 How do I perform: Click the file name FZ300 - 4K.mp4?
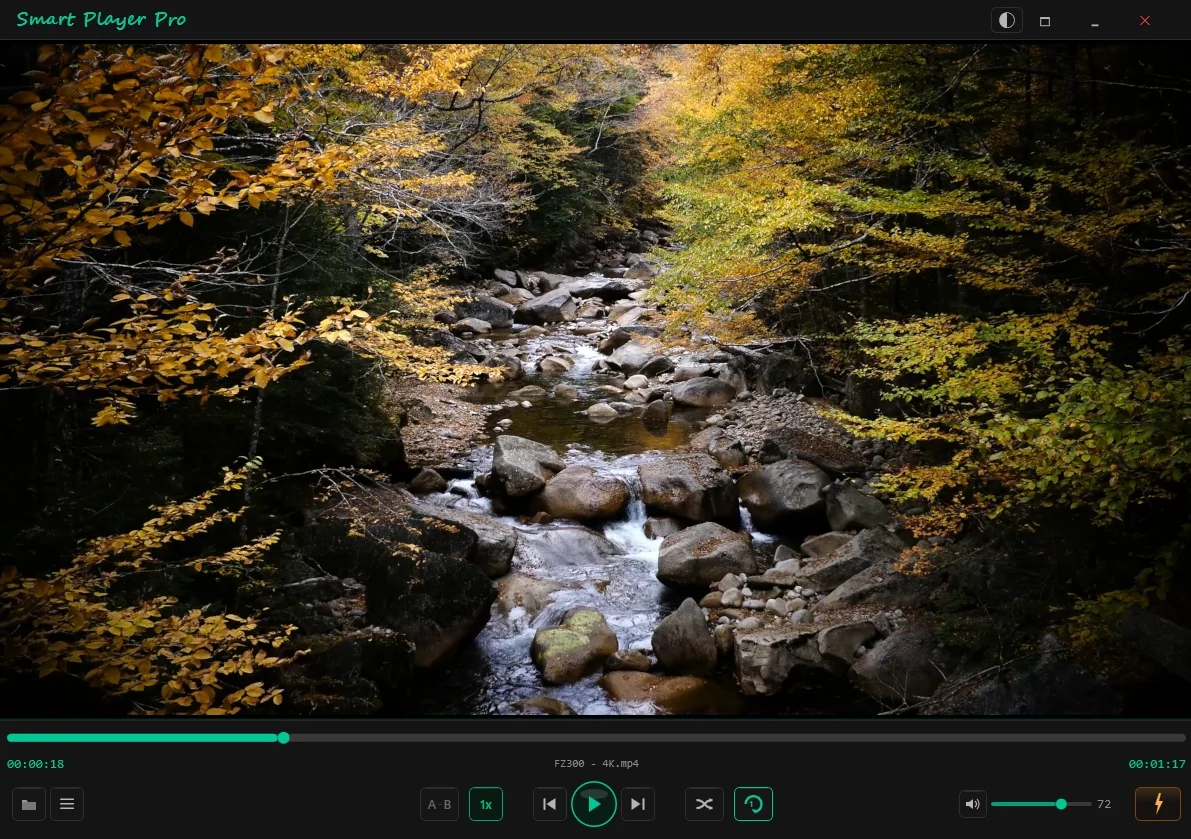596,763
